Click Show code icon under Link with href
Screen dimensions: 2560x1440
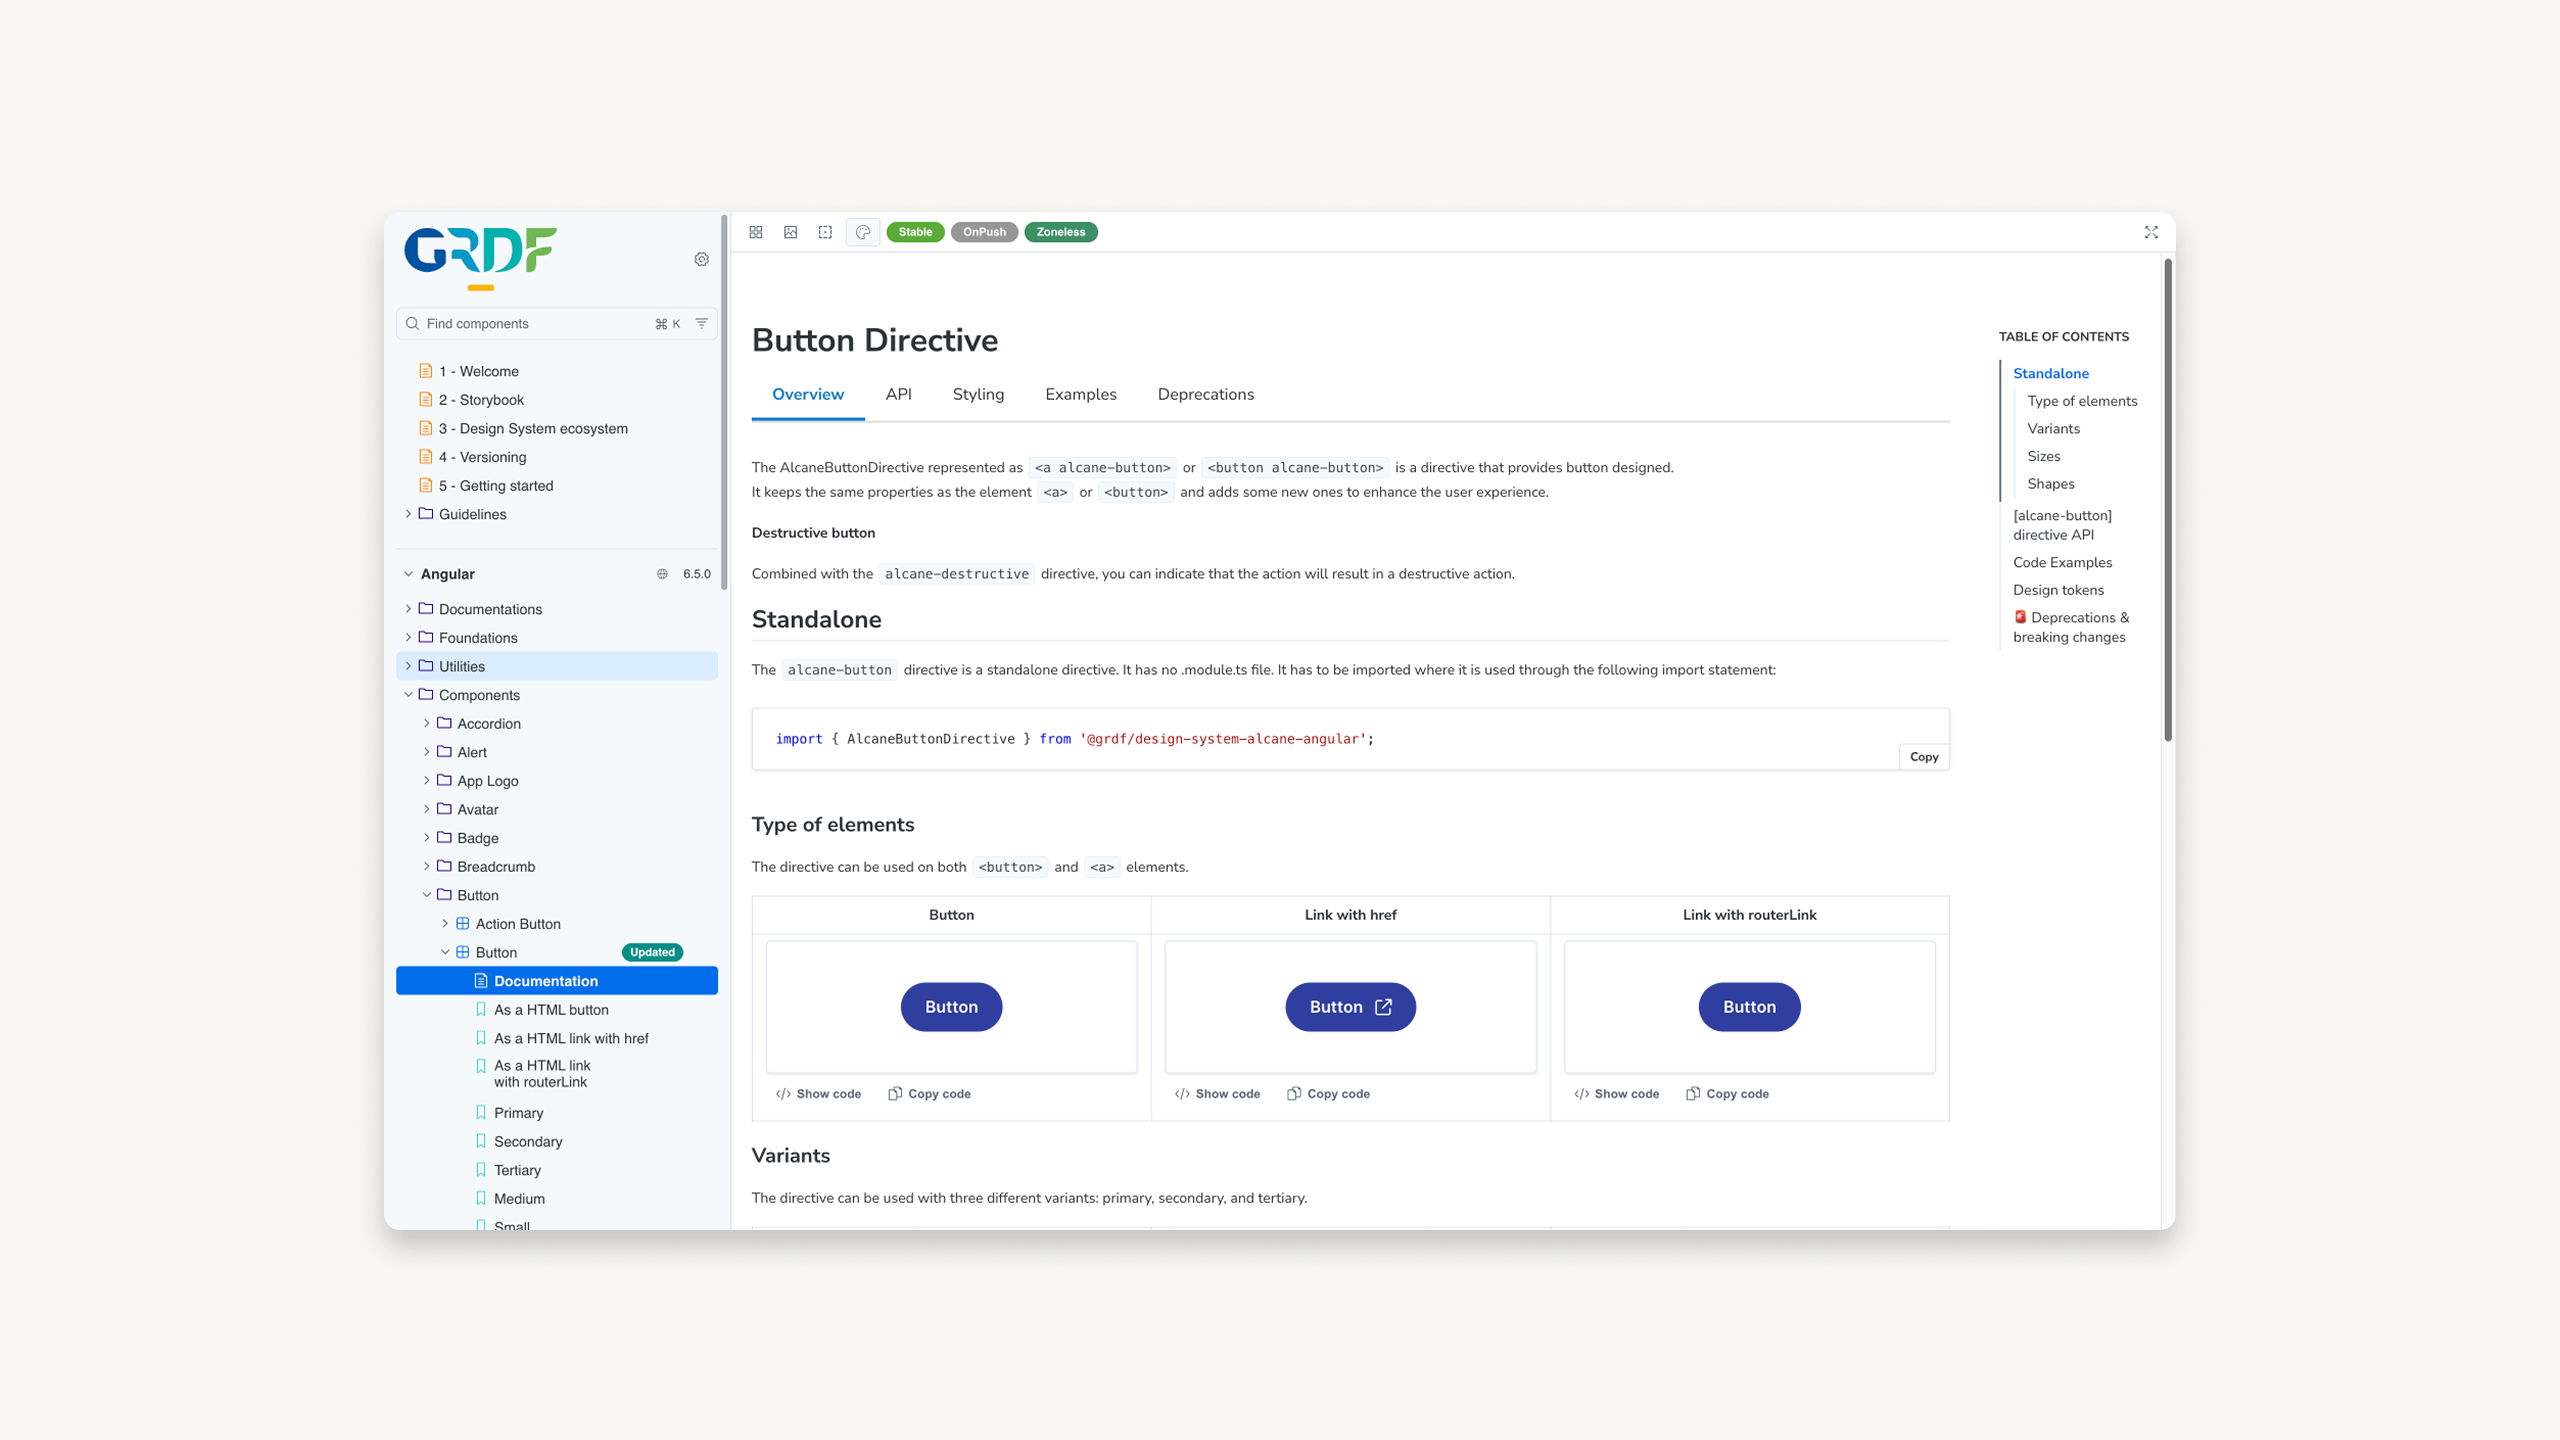pos(1182,1093)
